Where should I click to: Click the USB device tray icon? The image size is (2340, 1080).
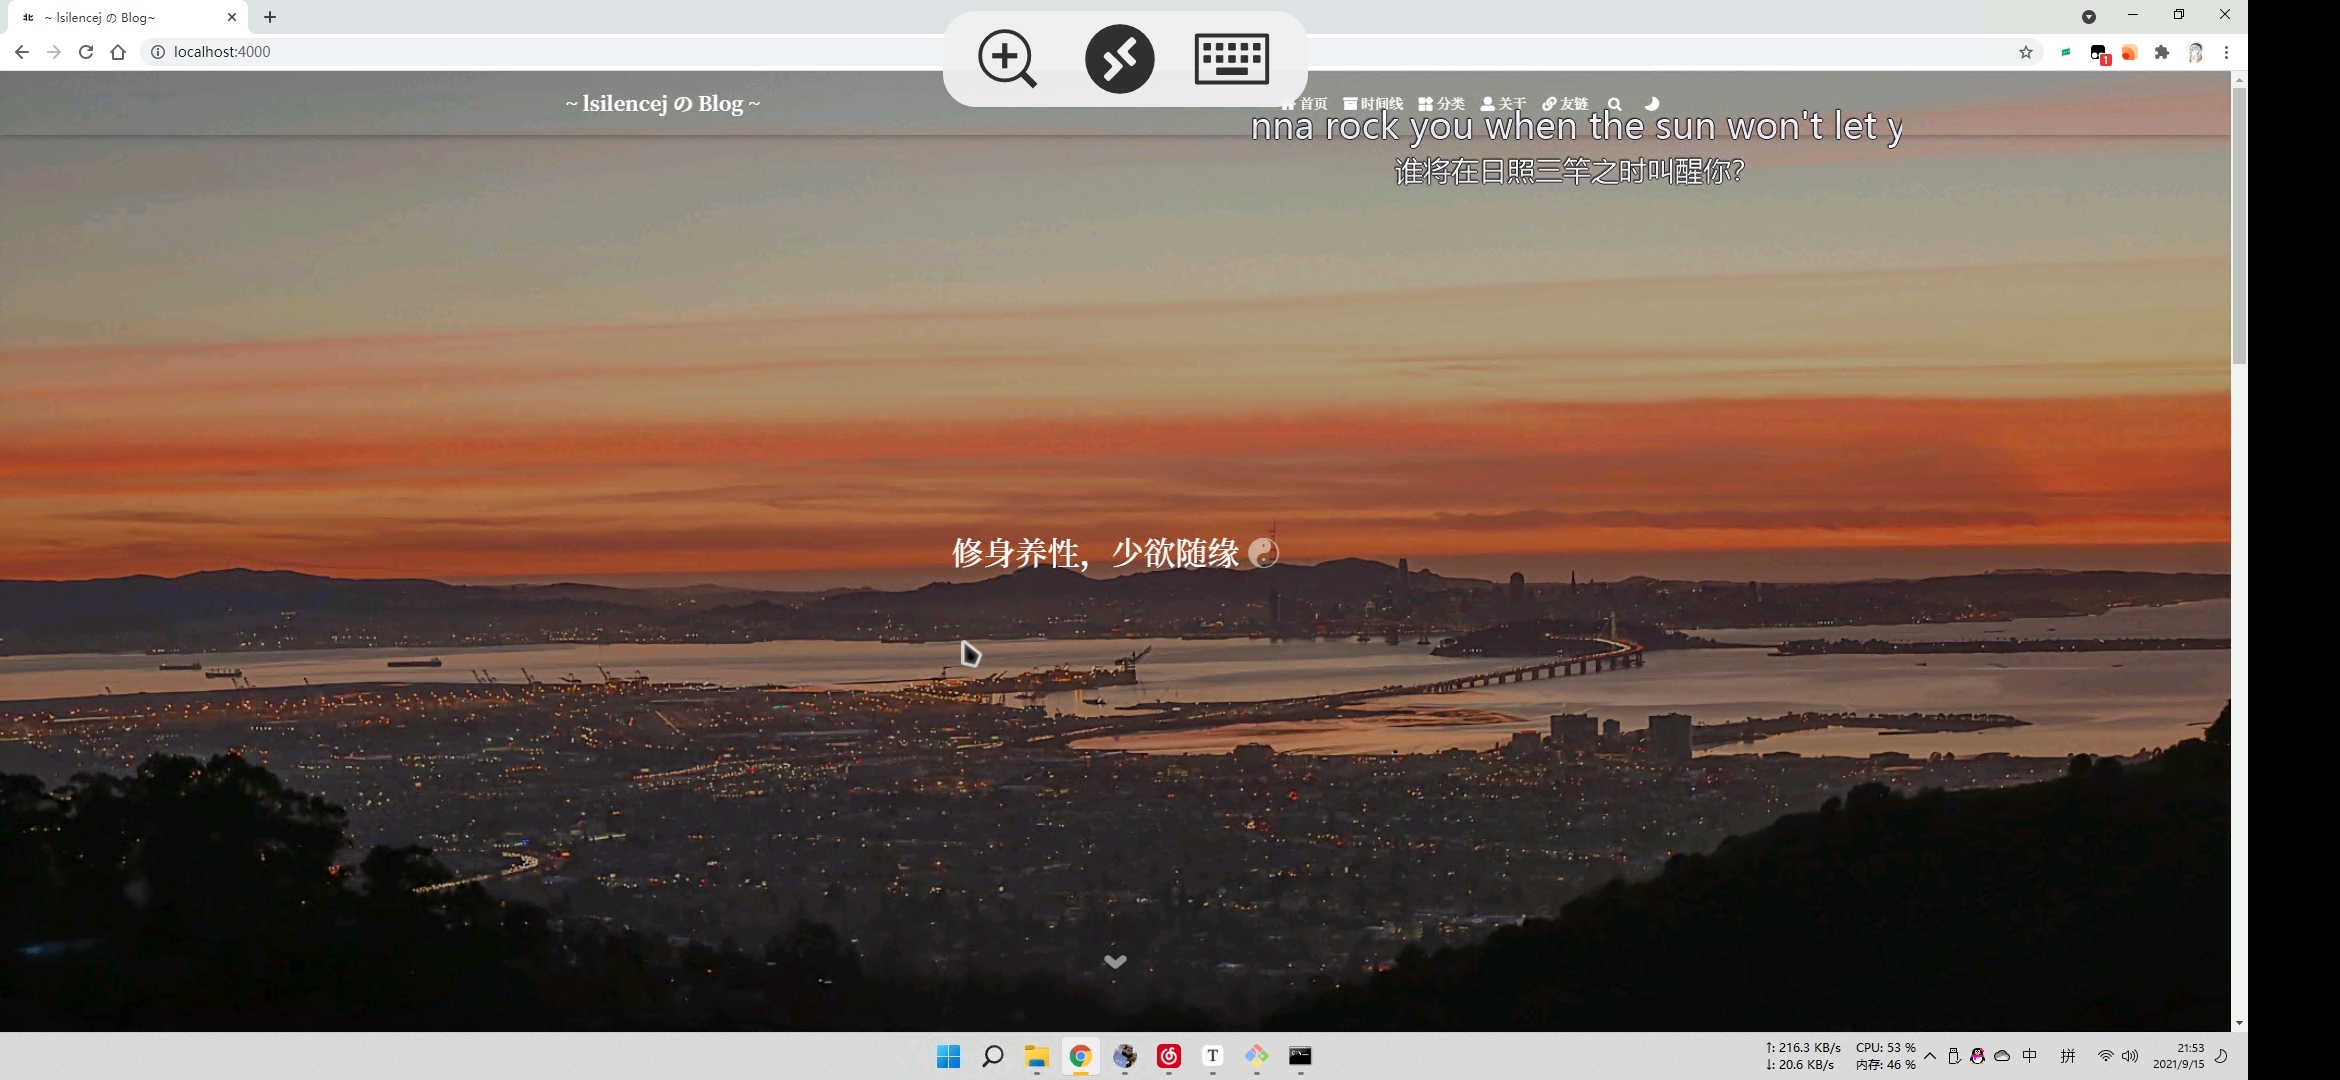click(1954, 1056)
